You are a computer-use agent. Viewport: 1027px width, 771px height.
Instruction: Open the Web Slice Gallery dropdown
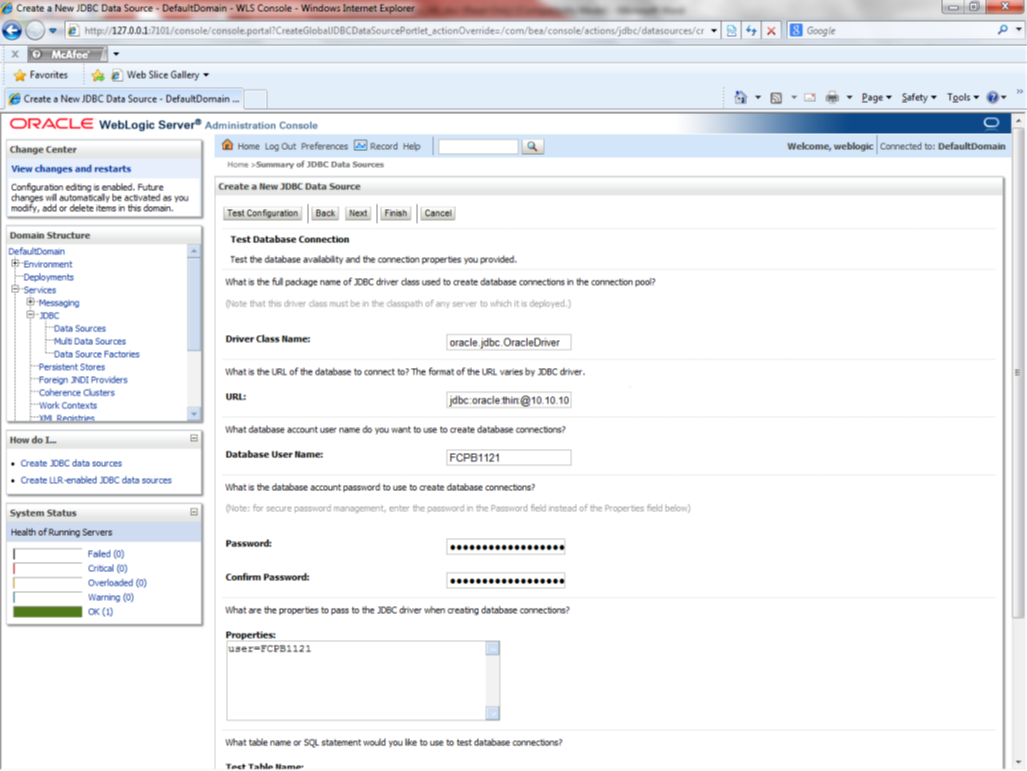pyautogui.click(x=206, y=75)
